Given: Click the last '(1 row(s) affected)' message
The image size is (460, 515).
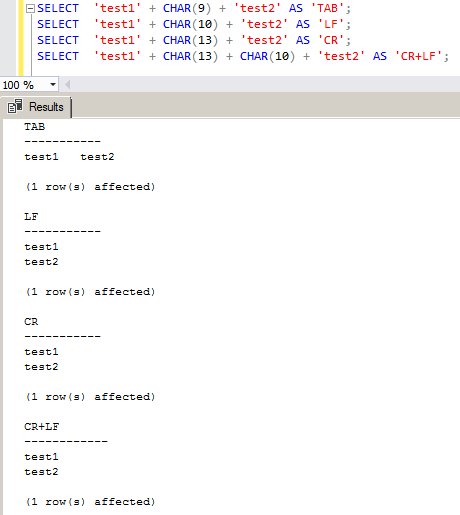Looking at the screenshot, I should point(90,502).
